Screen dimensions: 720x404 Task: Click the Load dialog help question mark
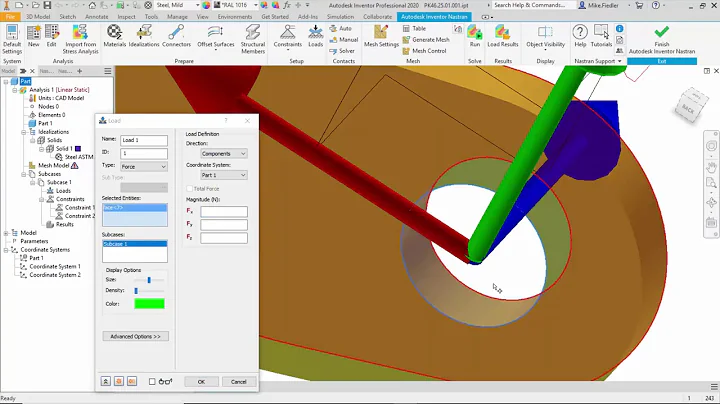click(225, 120)
